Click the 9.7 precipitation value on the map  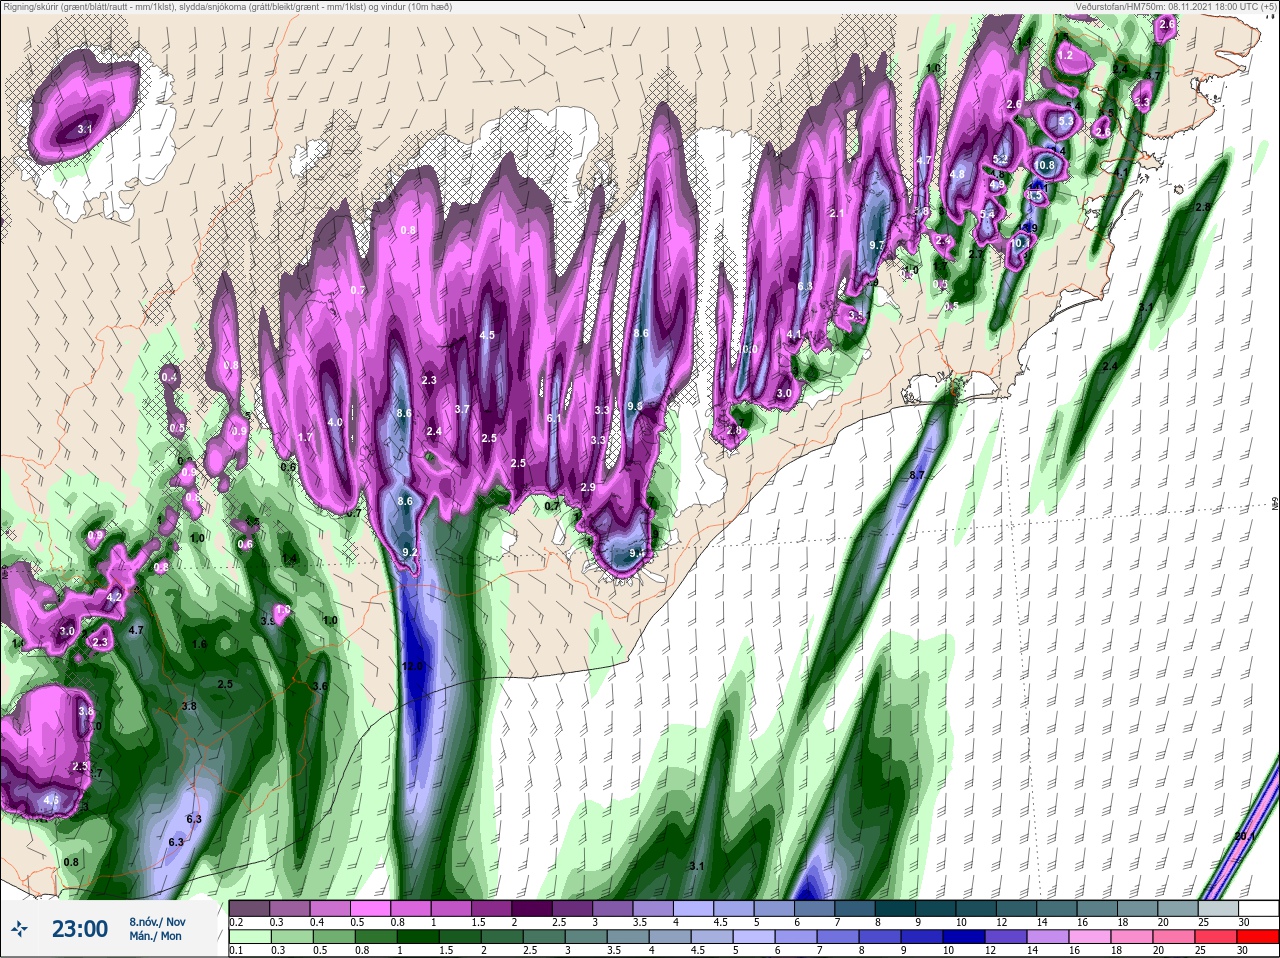pyautogui.click(x=877, y=245)
